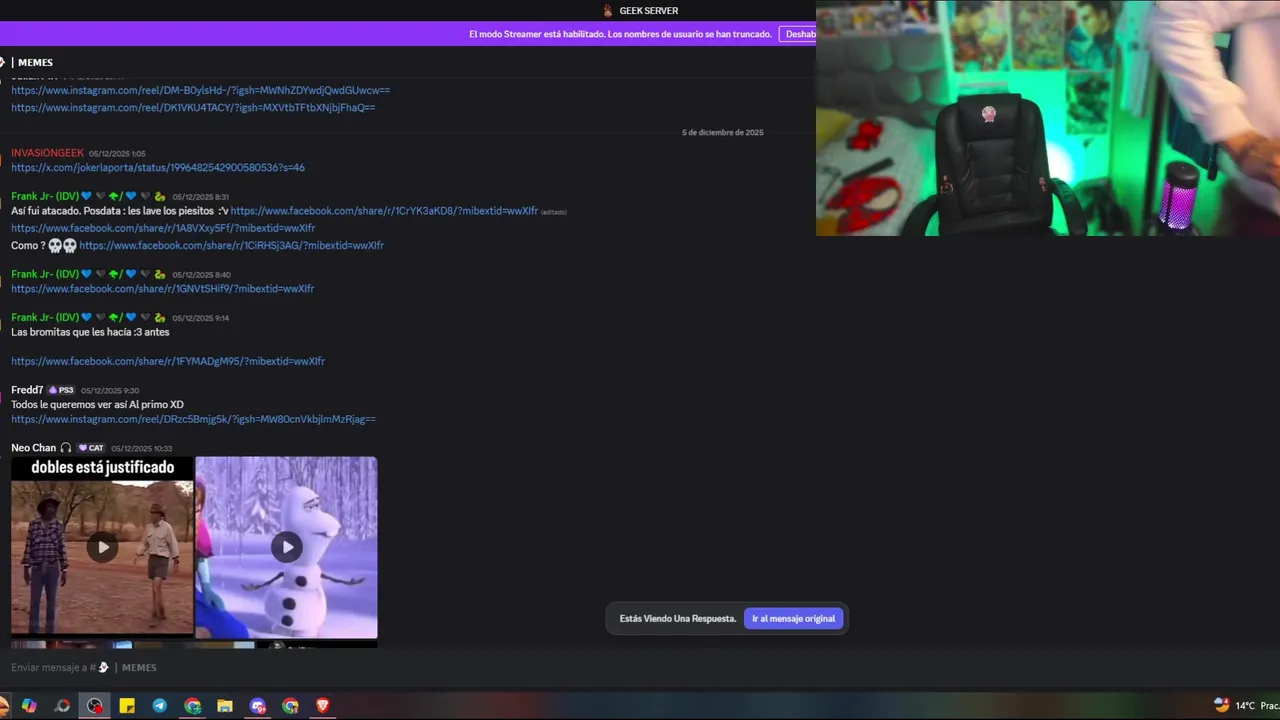Go to the original message

793,618
